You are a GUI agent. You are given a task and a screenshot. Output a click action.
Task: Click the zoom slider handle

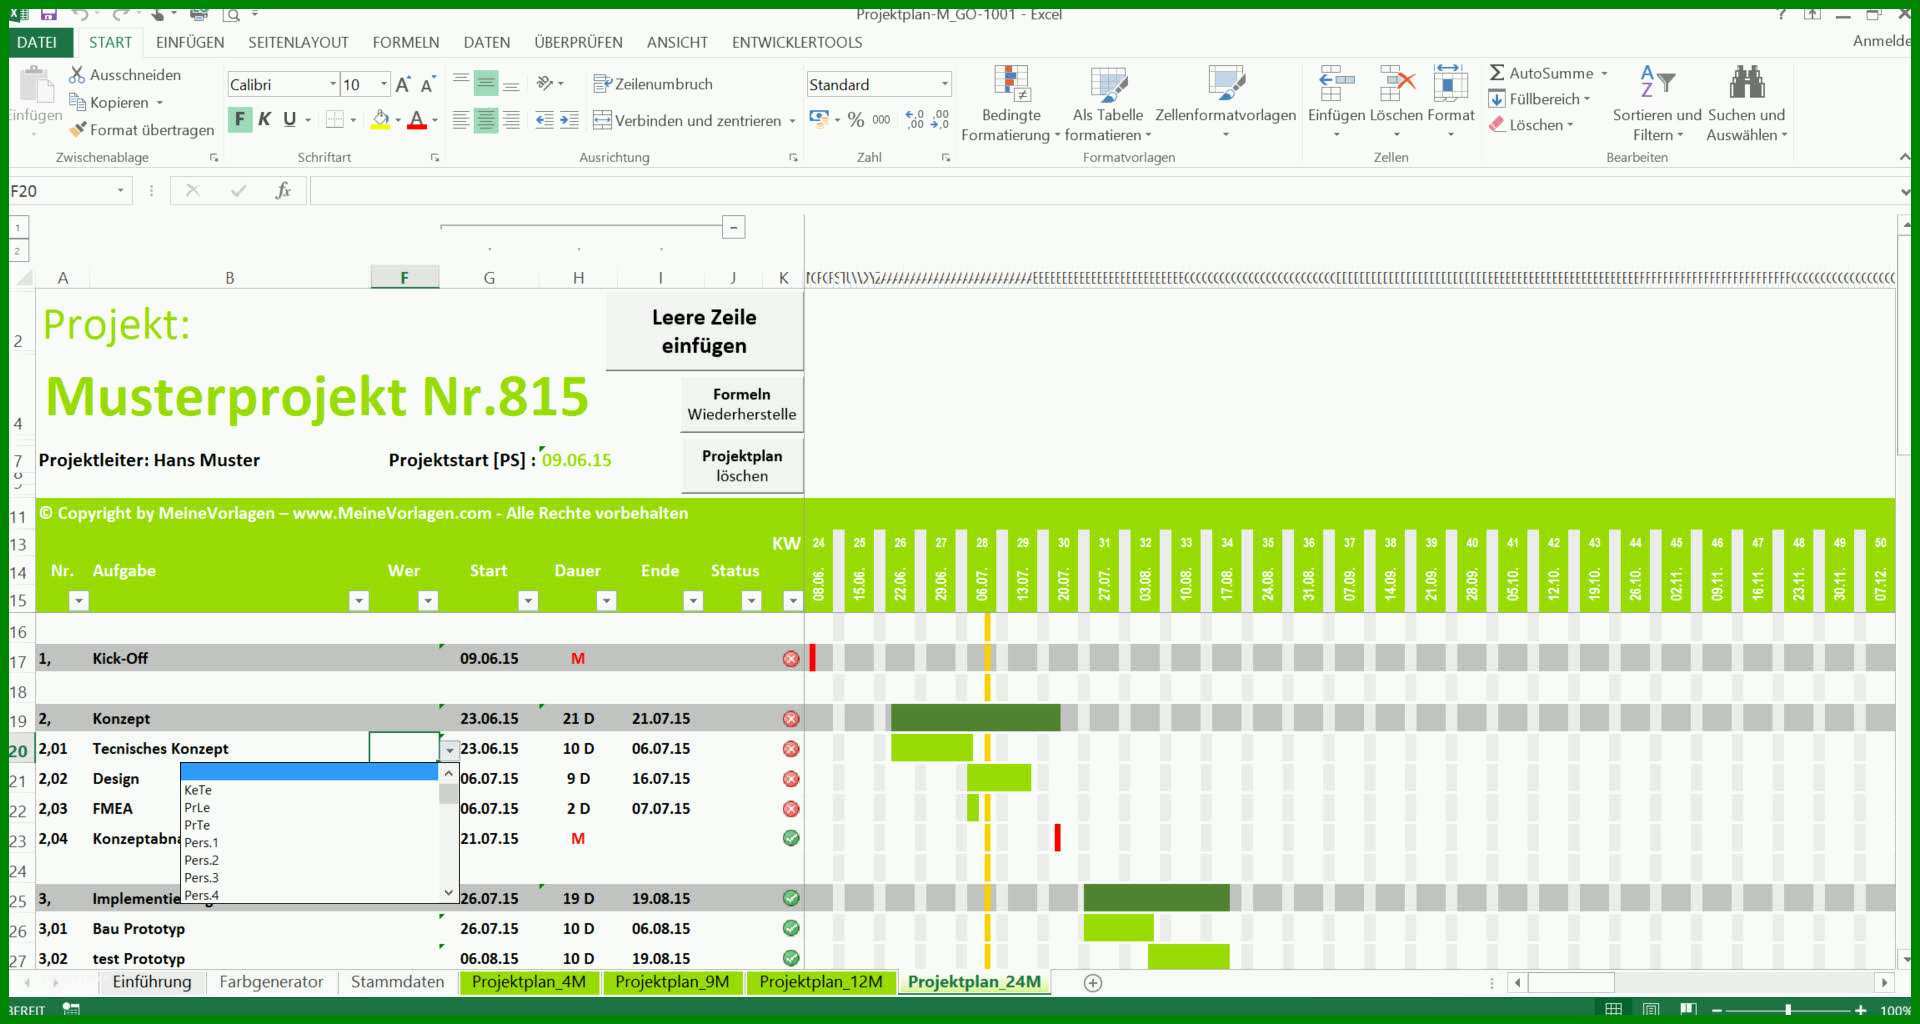tap(1788, 1010)
